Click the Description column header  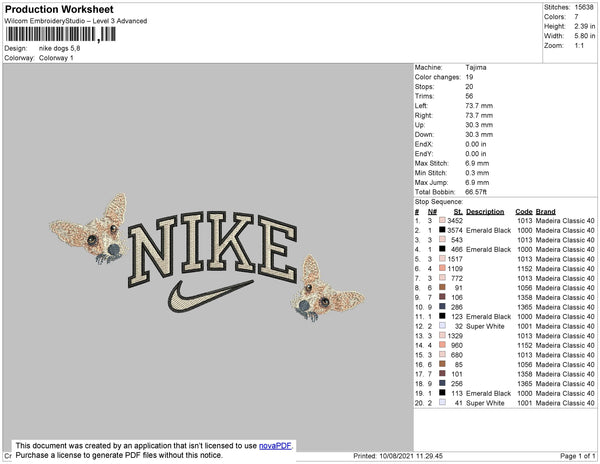(x=485, y=212)
